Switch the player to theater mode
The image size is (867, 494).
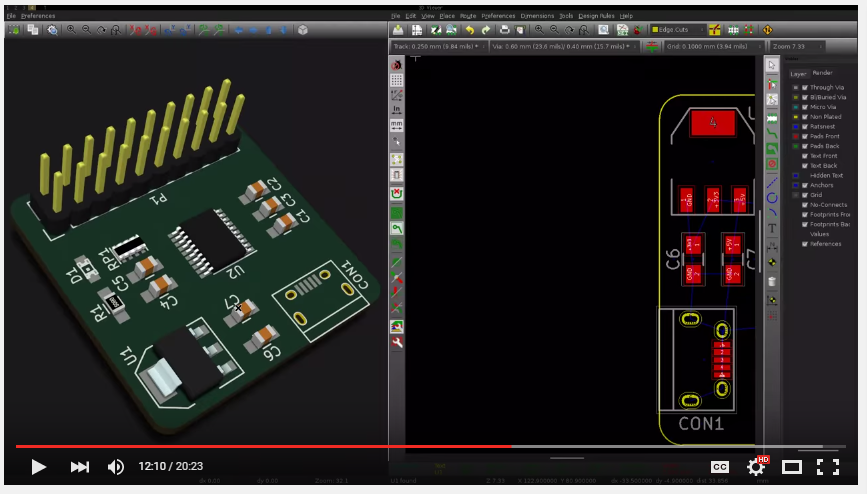tap(791, 467)
